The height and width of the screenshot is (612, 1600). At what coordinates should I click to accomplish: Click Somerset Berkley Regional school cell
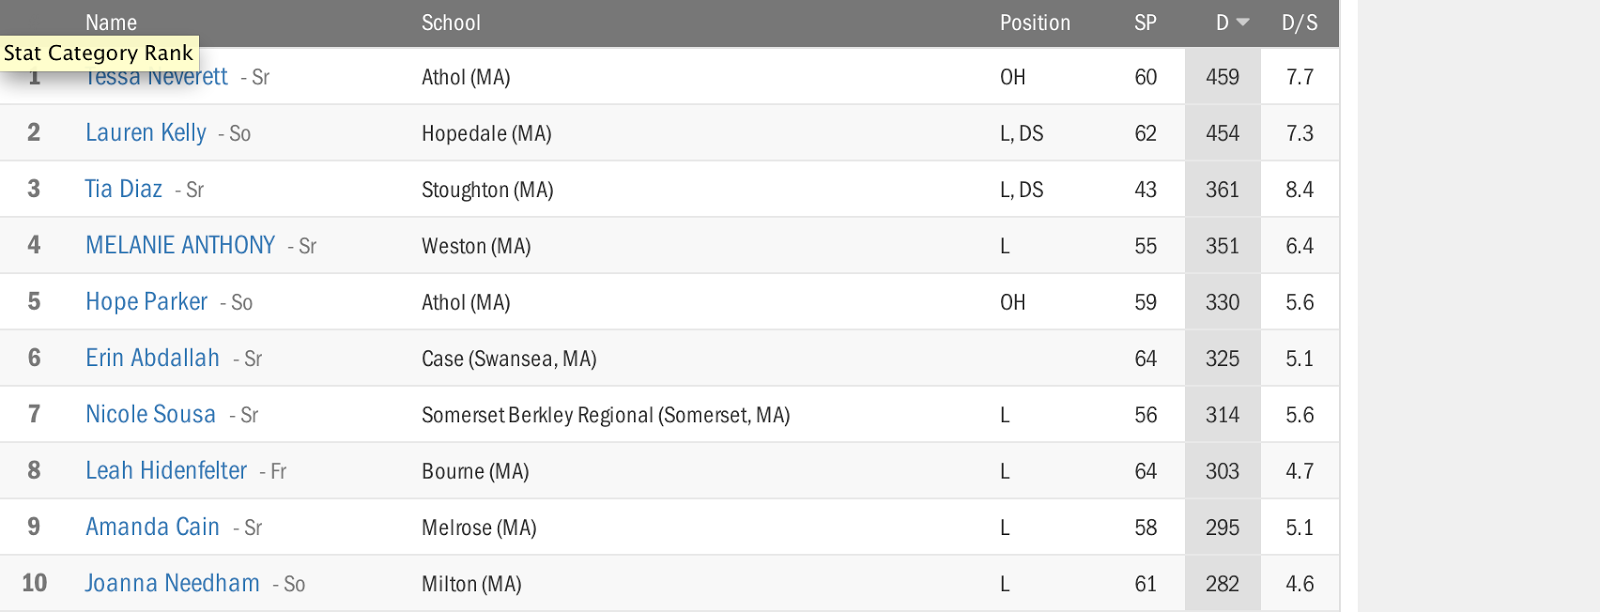605,415
